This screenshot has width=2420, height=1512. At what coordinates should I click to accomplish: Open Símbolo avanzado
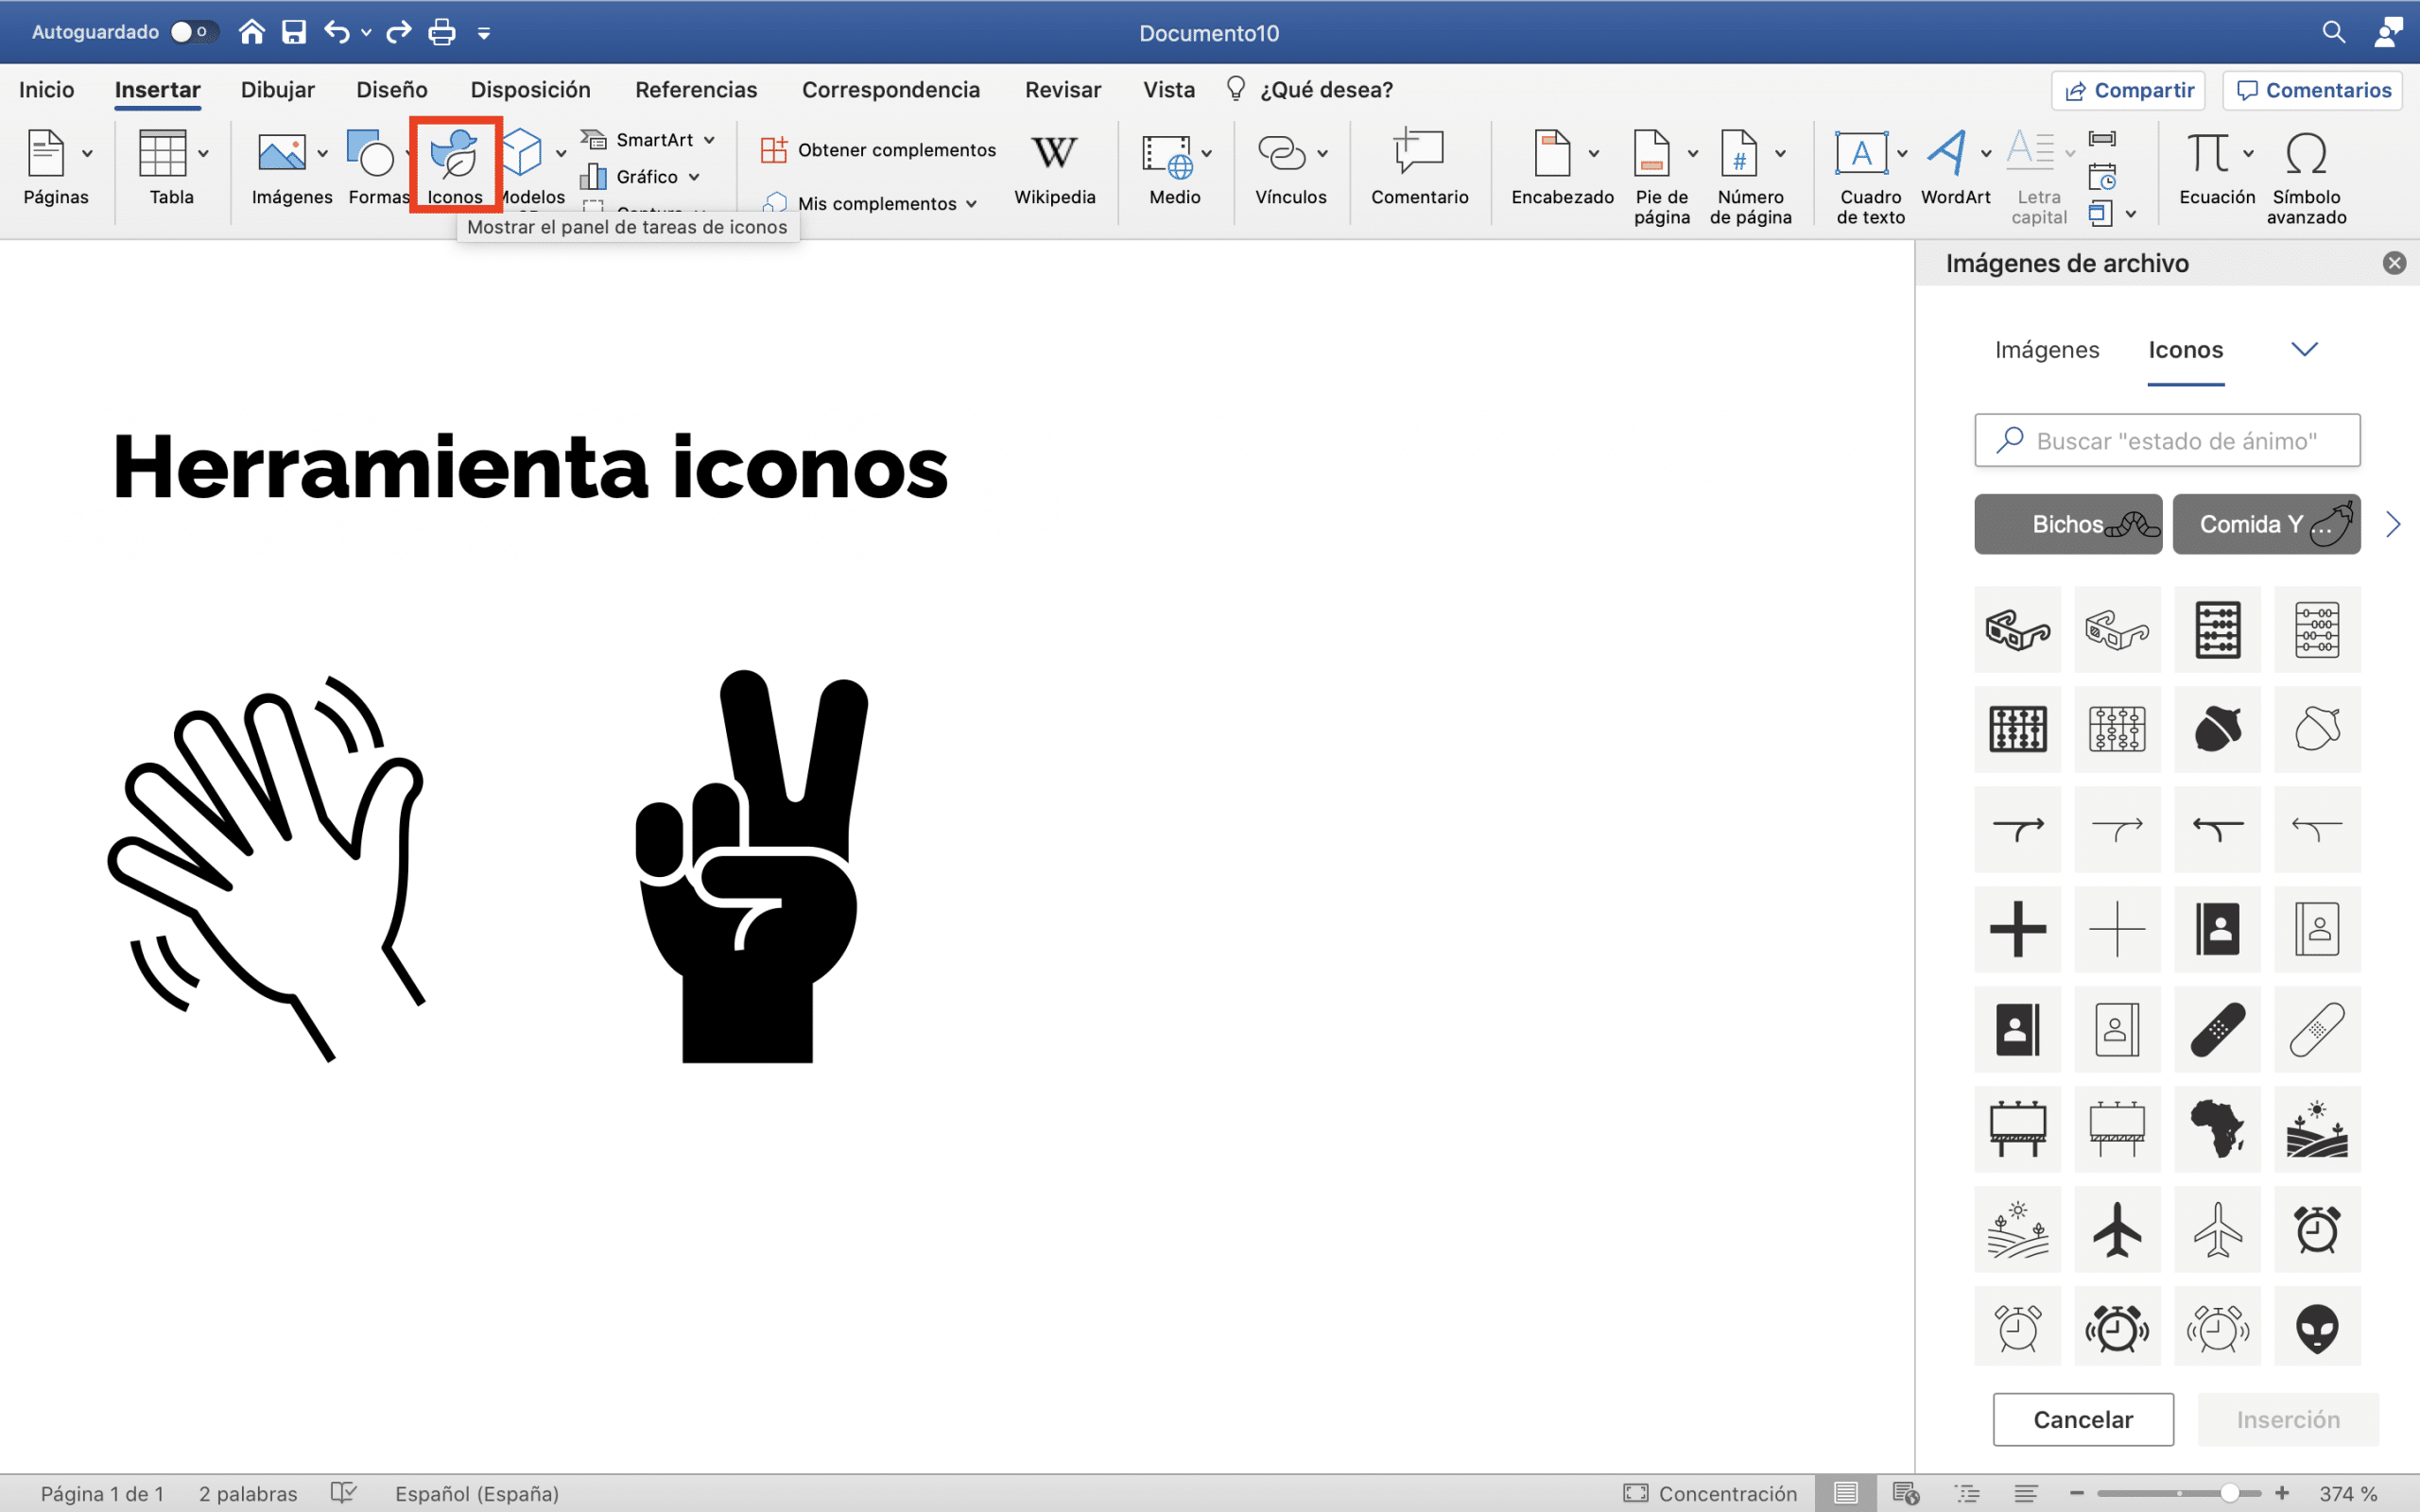(x=2306, y=178)
